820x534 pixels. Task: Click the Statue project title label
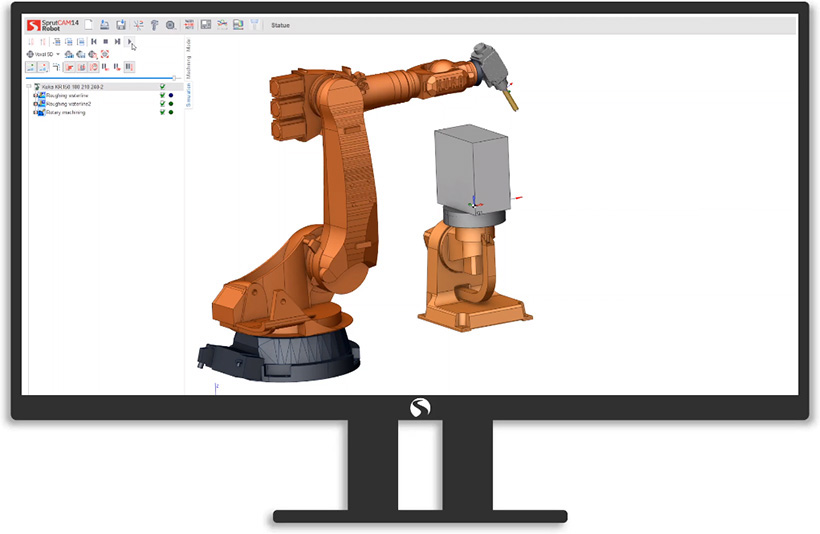point(280,24)
